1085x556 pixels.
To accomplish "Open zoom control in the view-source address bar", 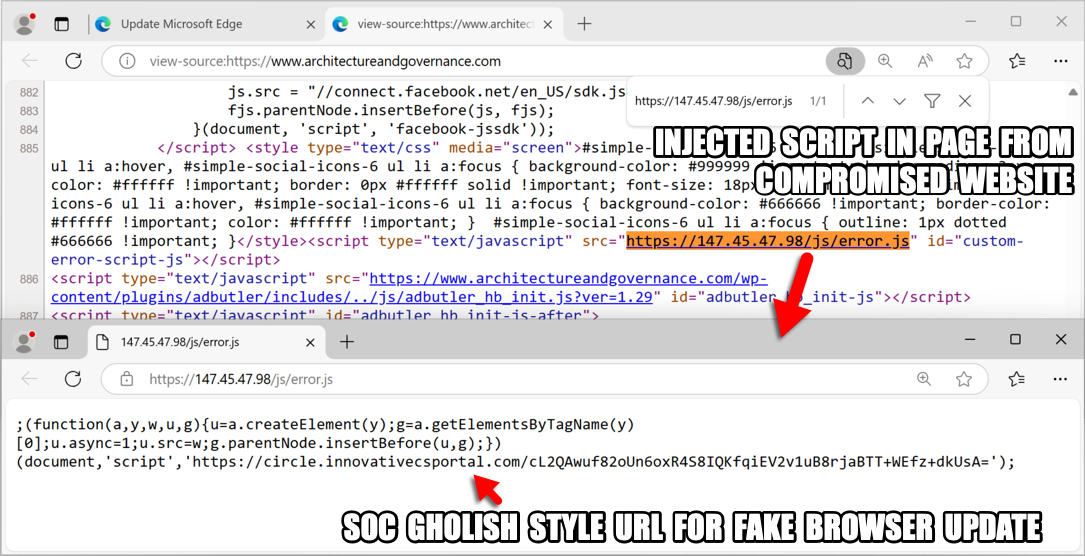I will point(885,61).
